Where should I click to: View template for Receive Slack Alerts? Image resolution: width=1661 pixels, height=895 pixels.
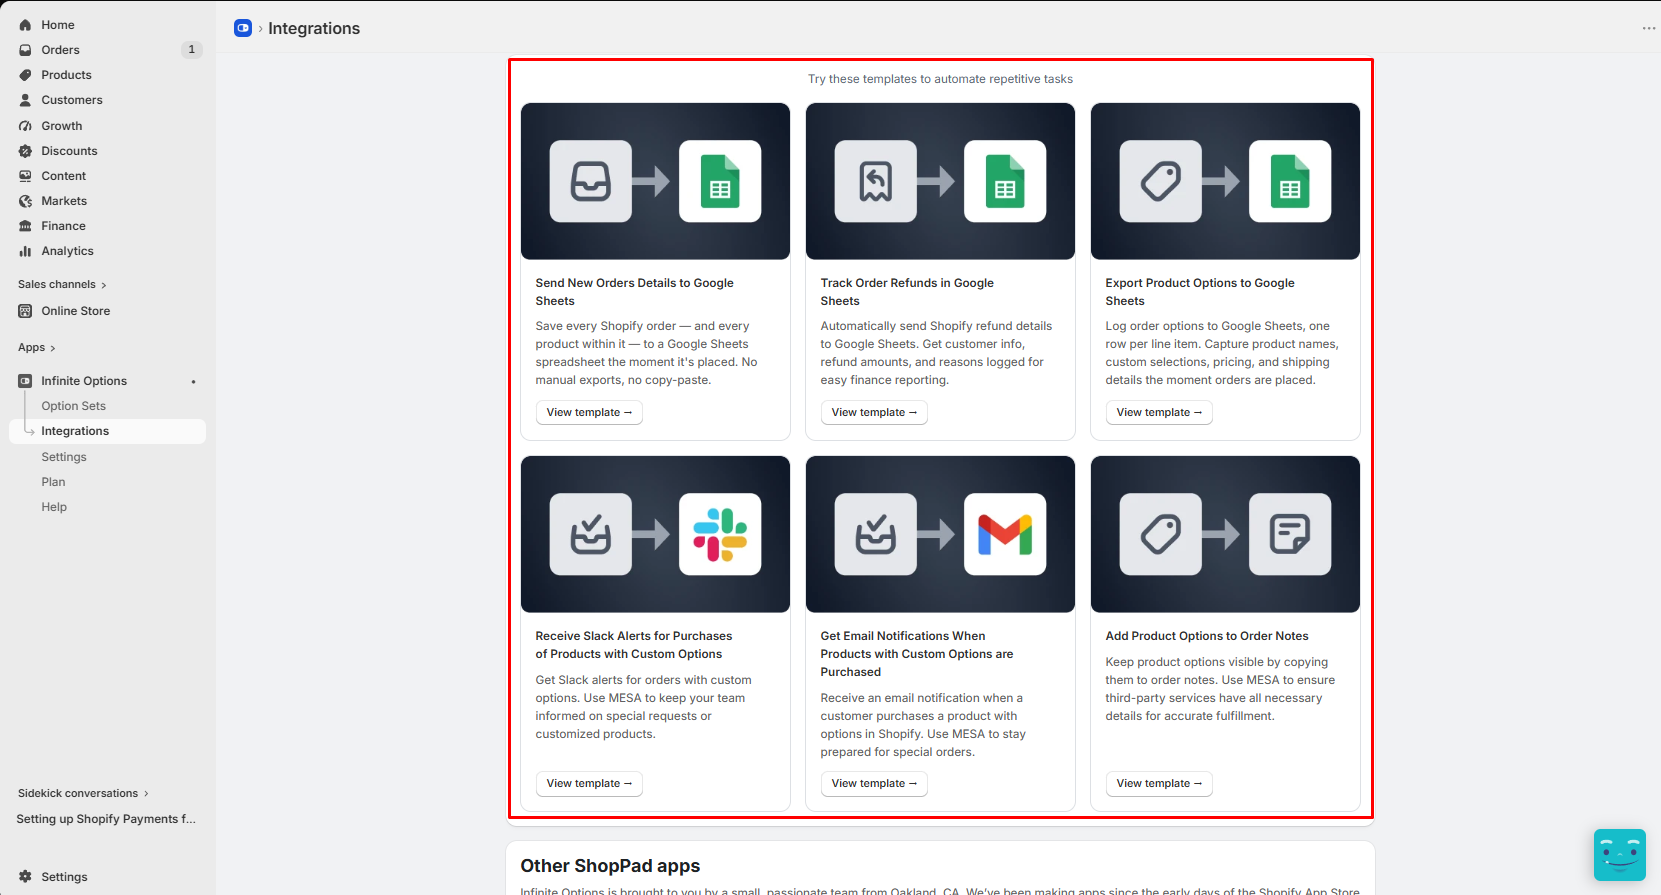pyautogui.click(x=589, y=784)
